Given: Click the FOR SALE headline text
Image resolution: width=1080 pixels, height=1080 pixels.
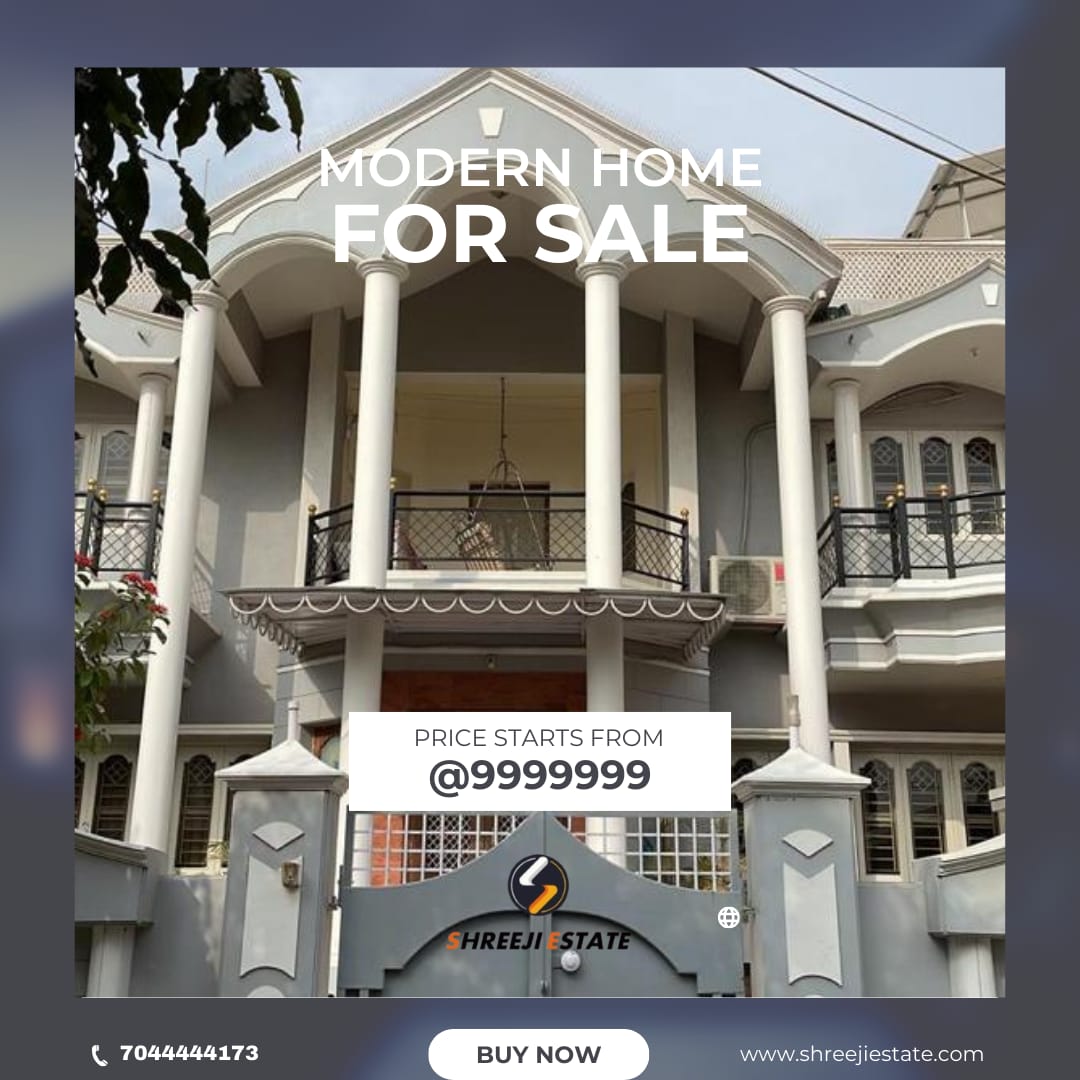Looking at the screenshot, I should pos(541,234).
